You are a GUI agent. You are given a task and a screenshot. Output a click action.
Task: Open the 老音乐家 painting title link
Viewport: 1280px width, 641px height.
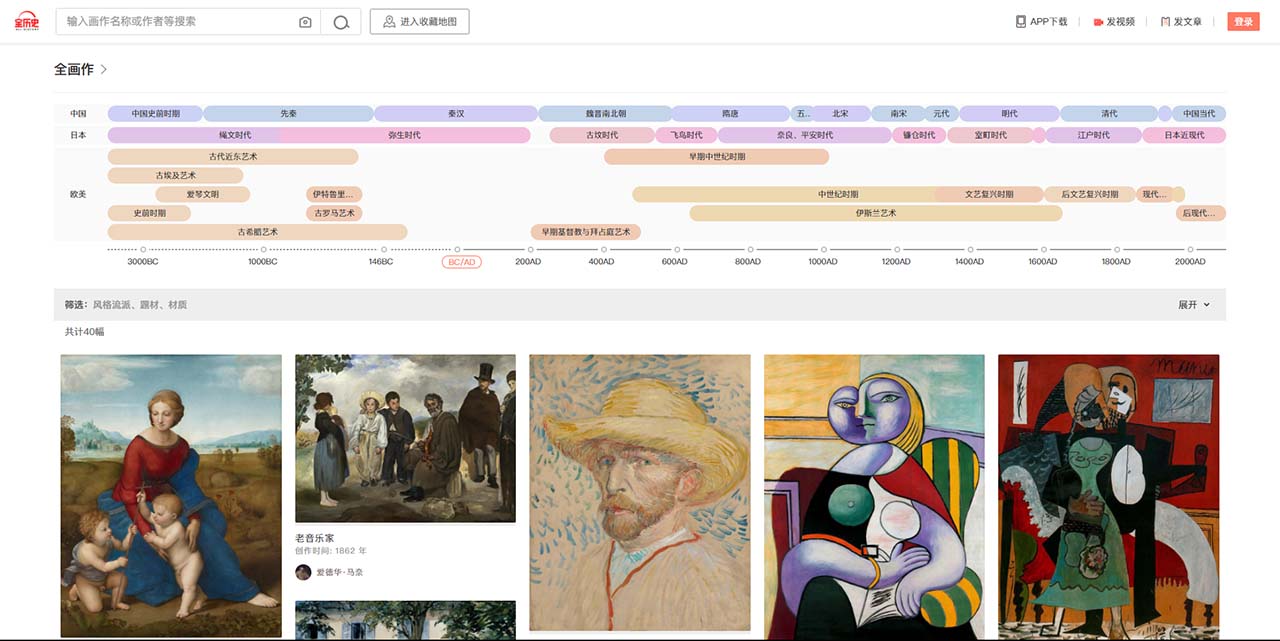point(315,538)
